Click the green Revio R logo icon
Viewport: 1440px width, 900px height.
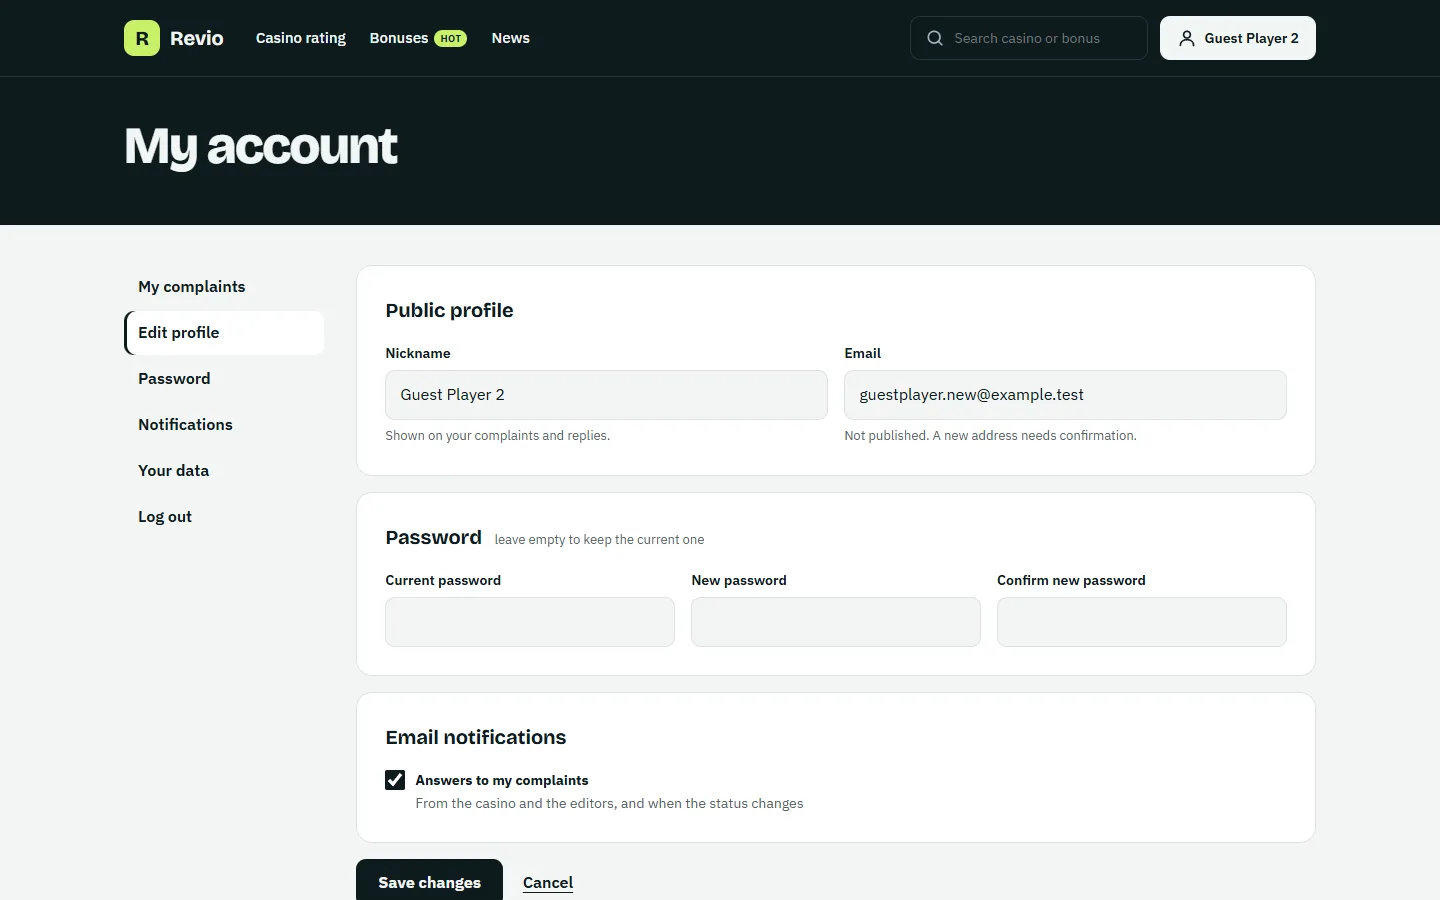tap(142, 38)
